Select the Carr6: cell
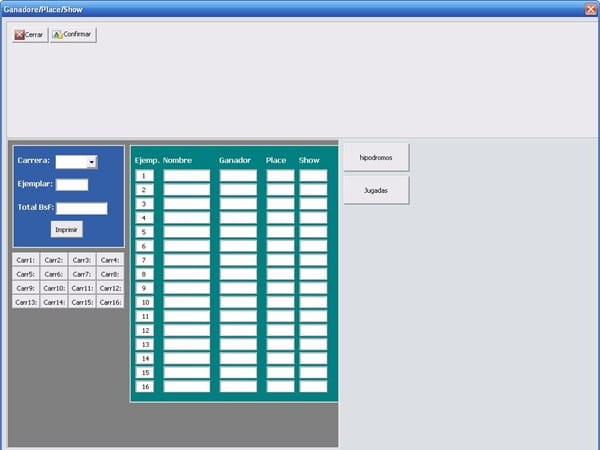This screenshot has height=450, width=600. point(54,274)
